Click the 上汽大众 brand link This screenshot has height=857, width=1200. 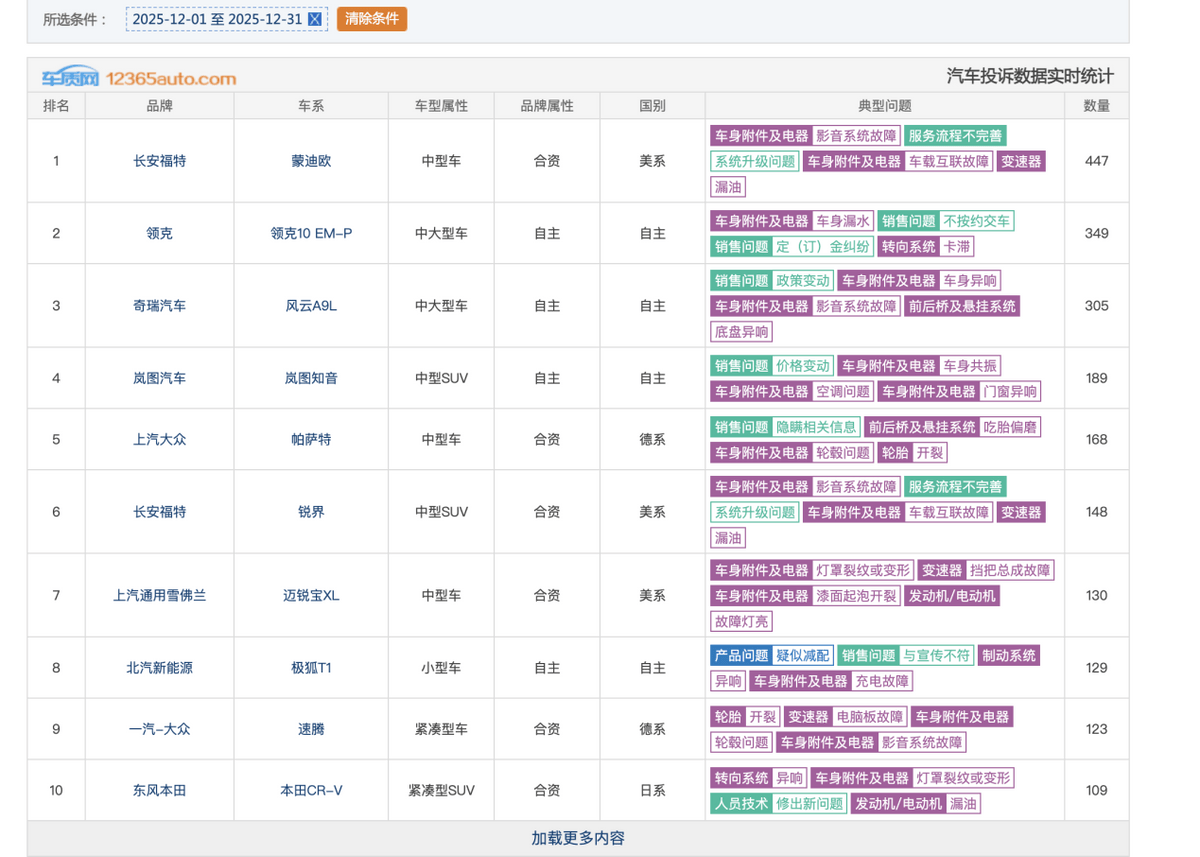159,439
